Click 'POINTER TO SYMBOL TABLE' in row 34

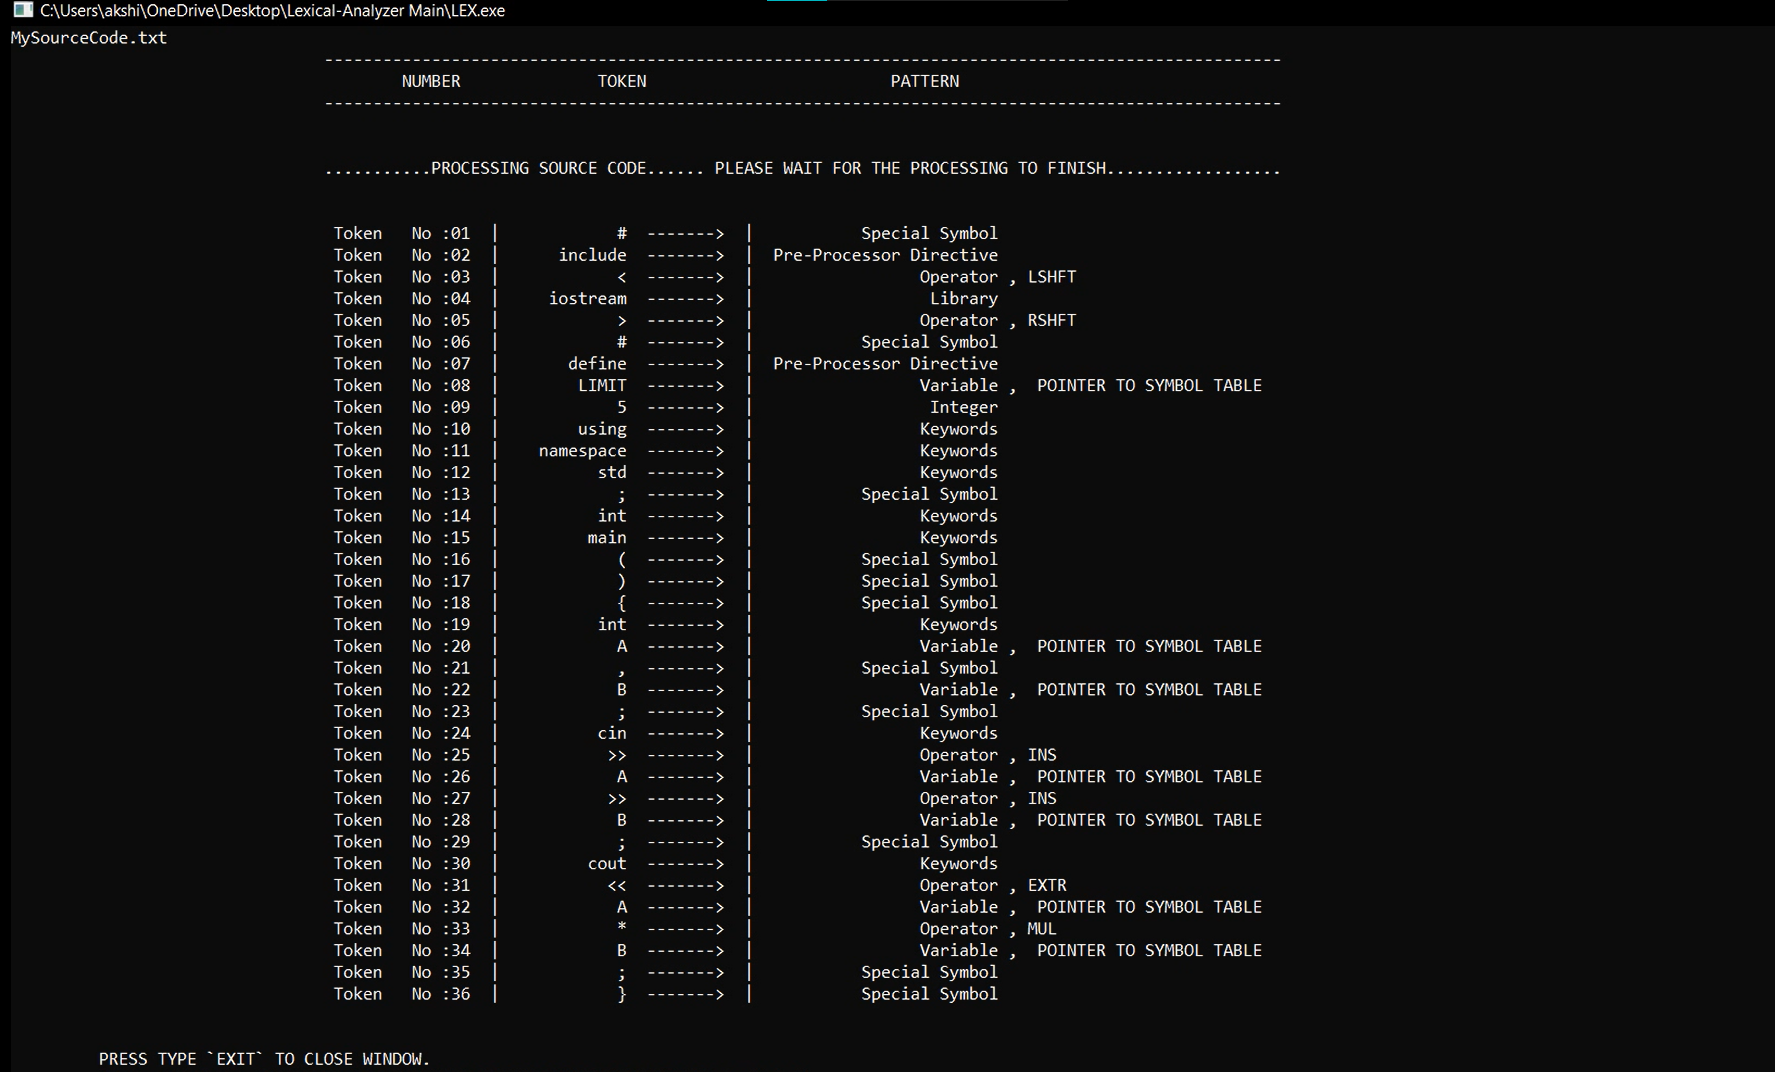pos(1149,951)
